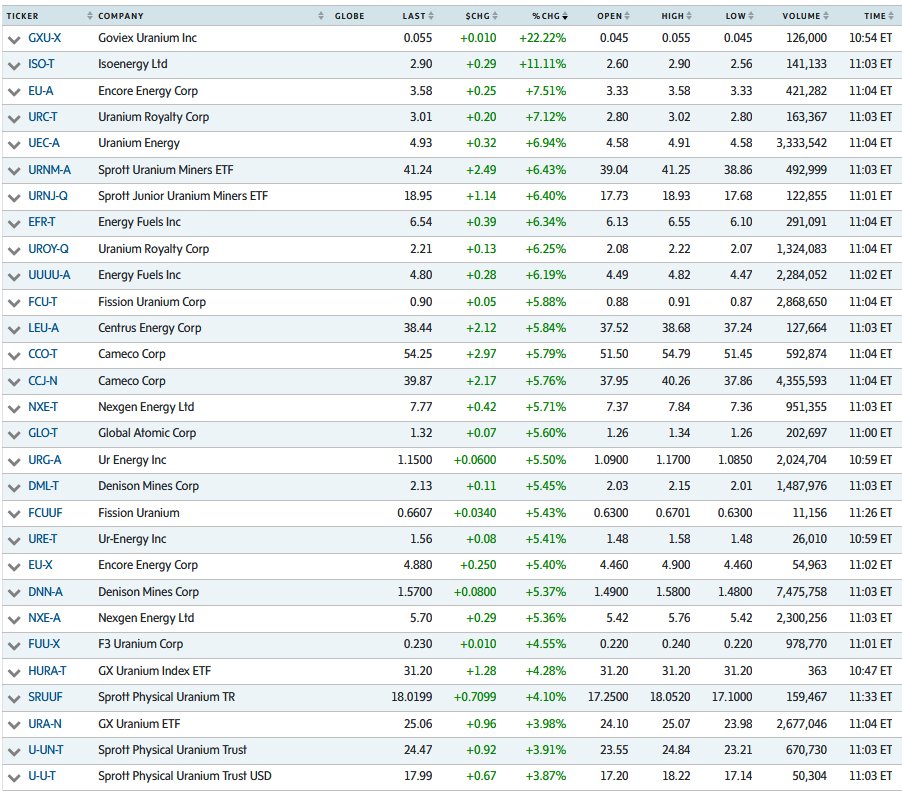Select Sprott Physical Uranium Trust USD name
This screenshot has width=902, height=793.
[185, 776]
